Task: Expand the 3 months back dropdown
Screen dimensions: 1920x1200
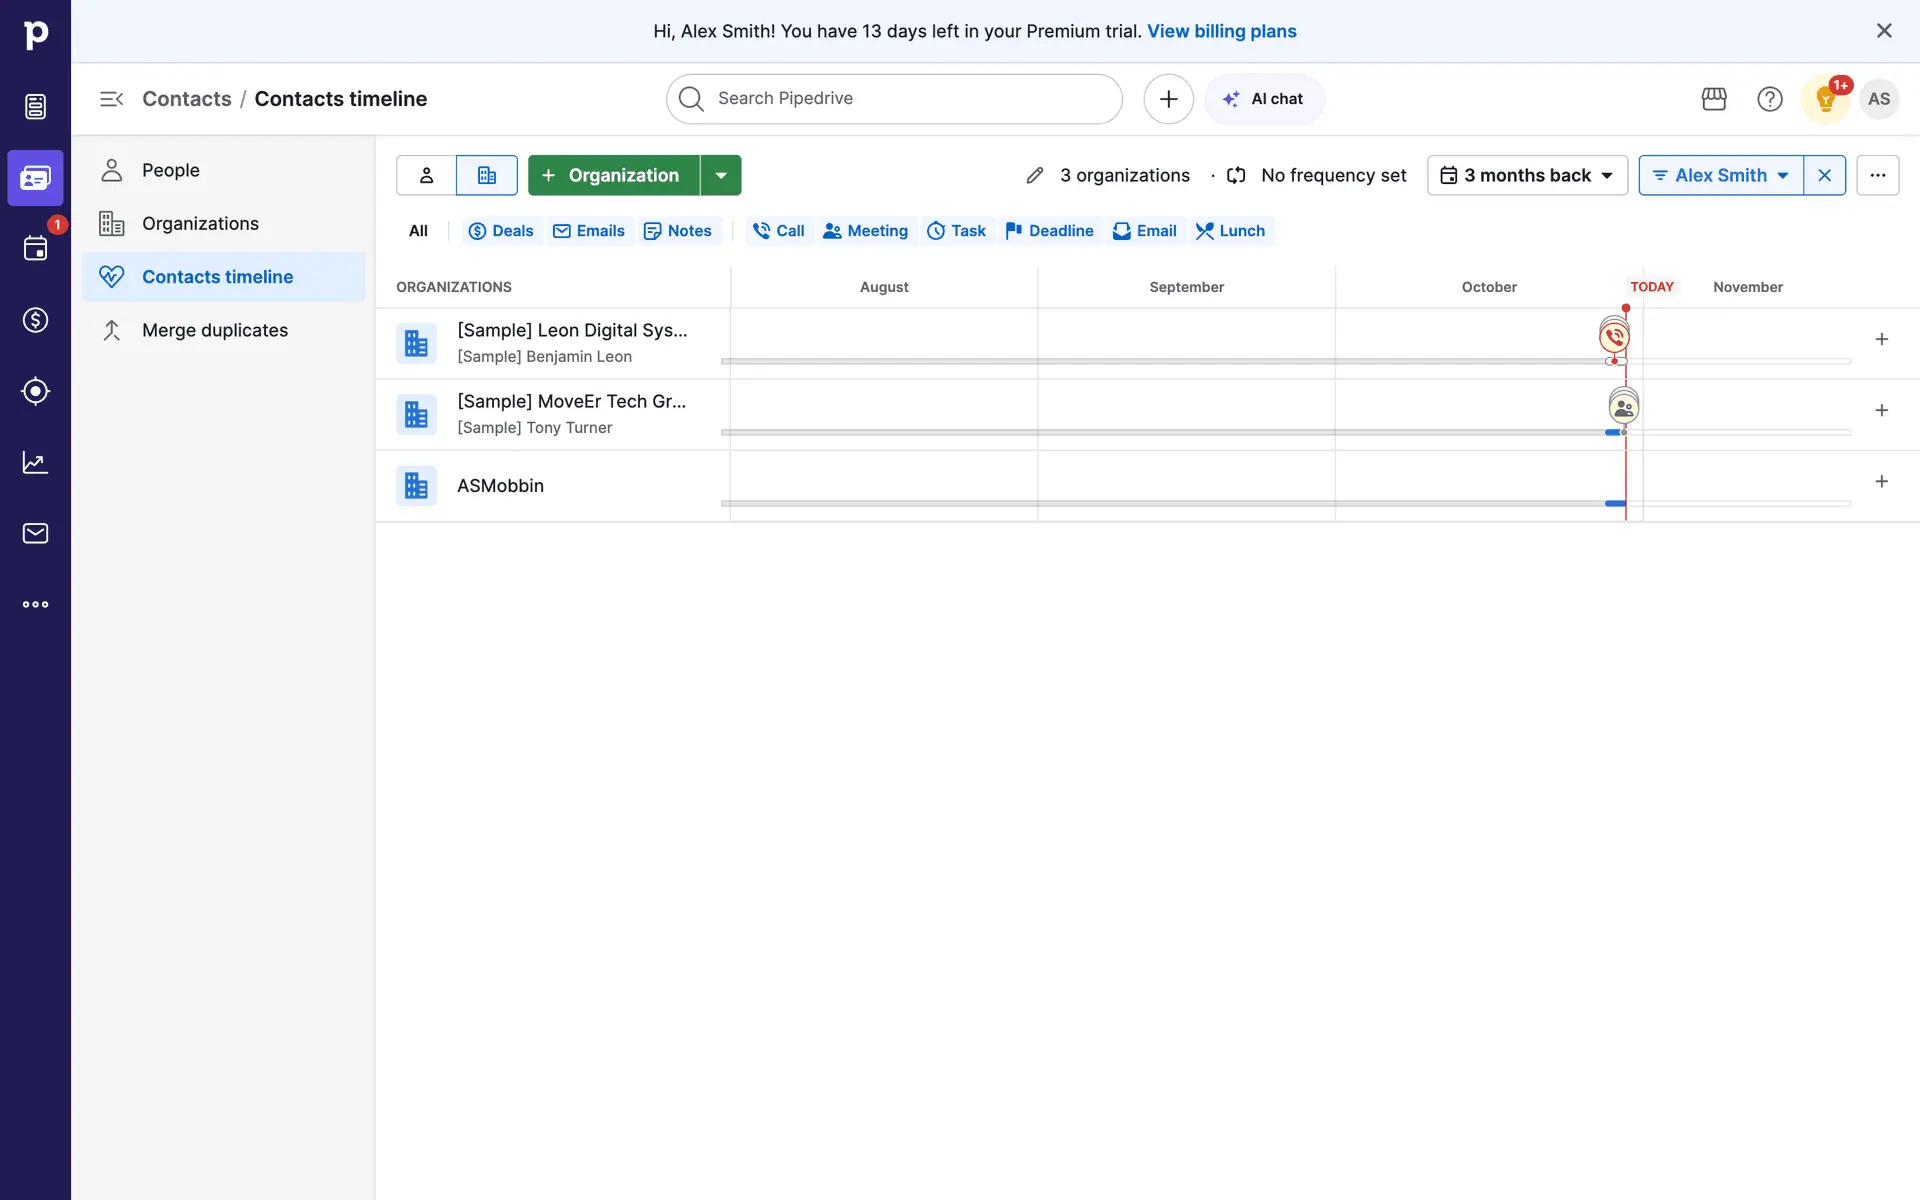Action: pyautogui.click(x=1527, y=176)
